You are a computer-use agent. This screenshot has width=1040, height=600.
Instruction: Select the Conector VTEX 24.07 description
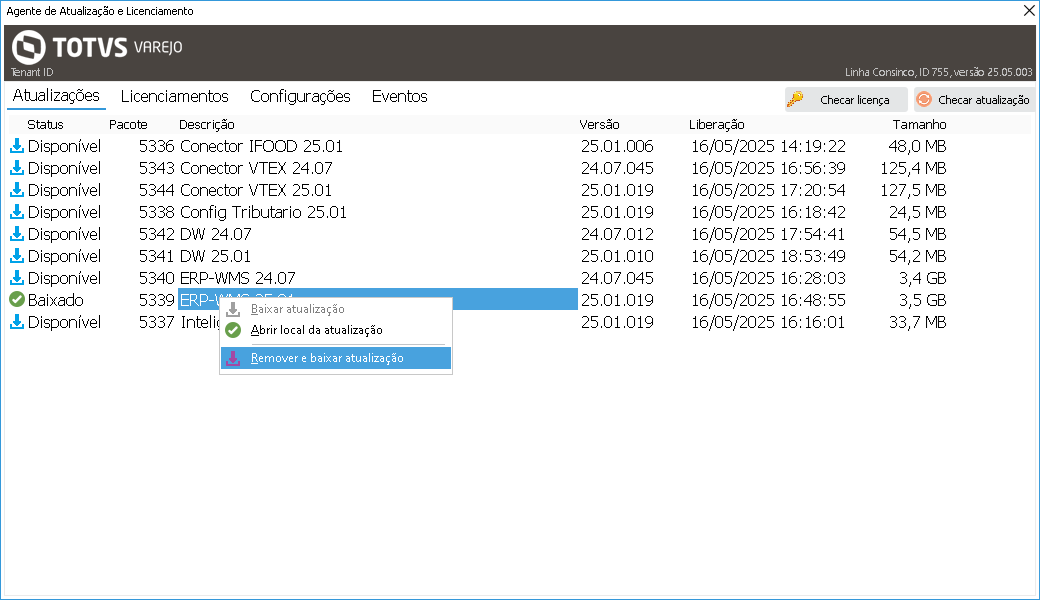tap(256, 168)
